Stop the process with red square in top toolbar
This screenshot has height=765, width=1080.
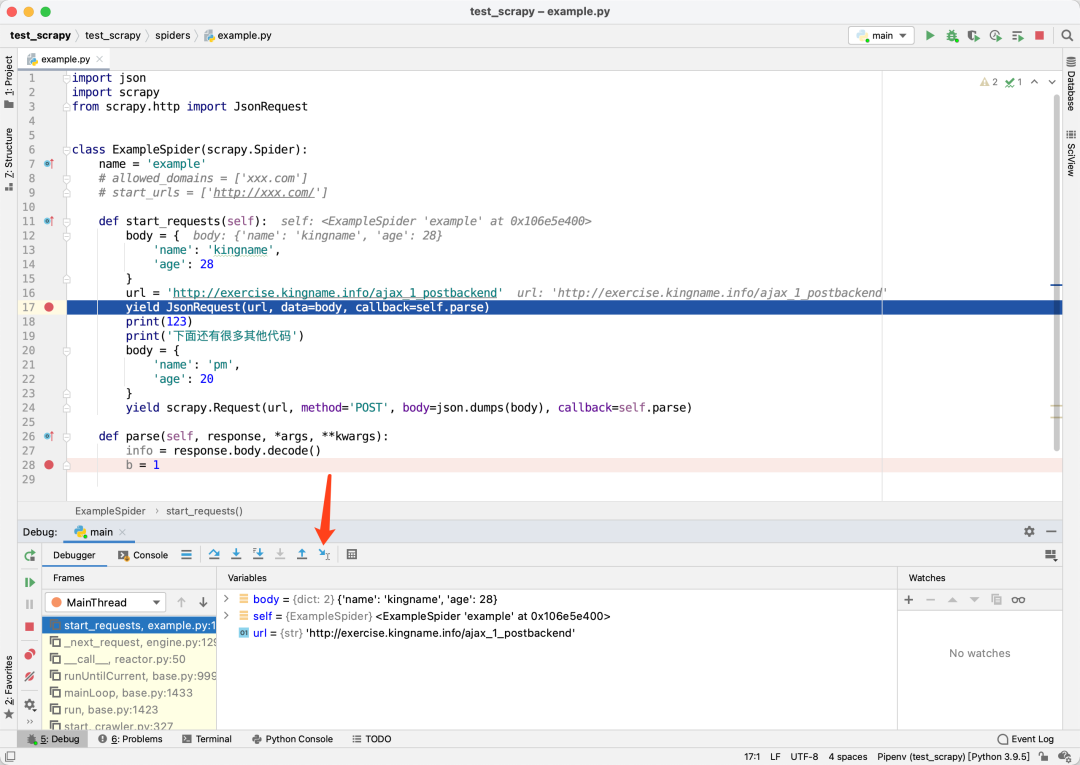click(1039, 35)
